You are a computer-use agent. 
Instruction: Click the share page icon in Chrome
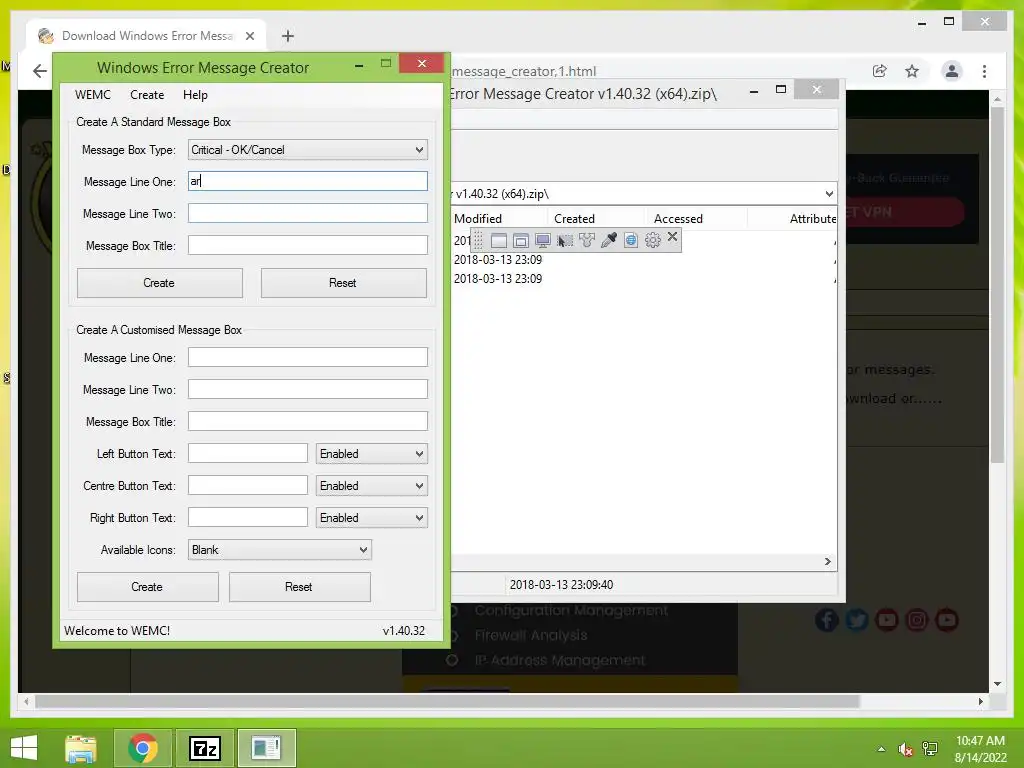point(880,71)
